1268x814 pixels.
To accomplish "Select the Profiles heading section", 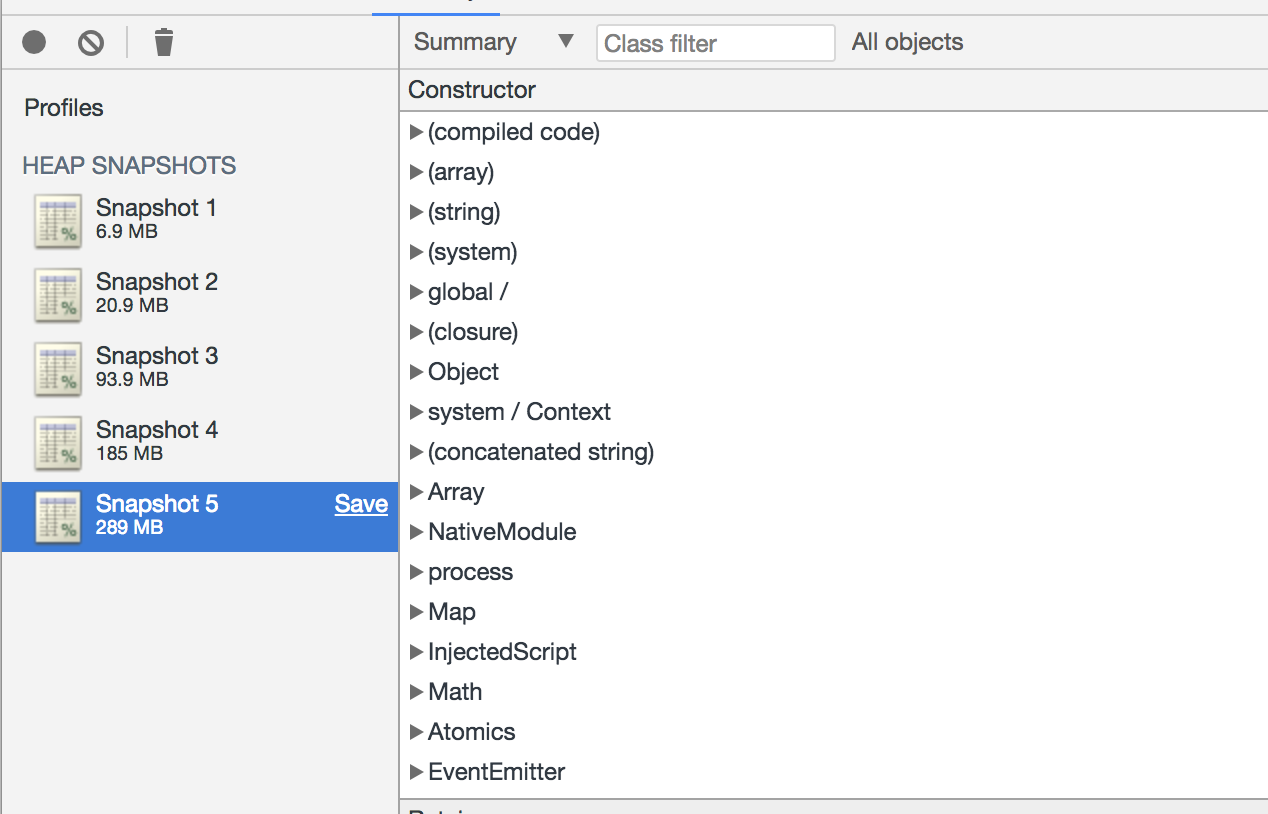I will (63, 108).
